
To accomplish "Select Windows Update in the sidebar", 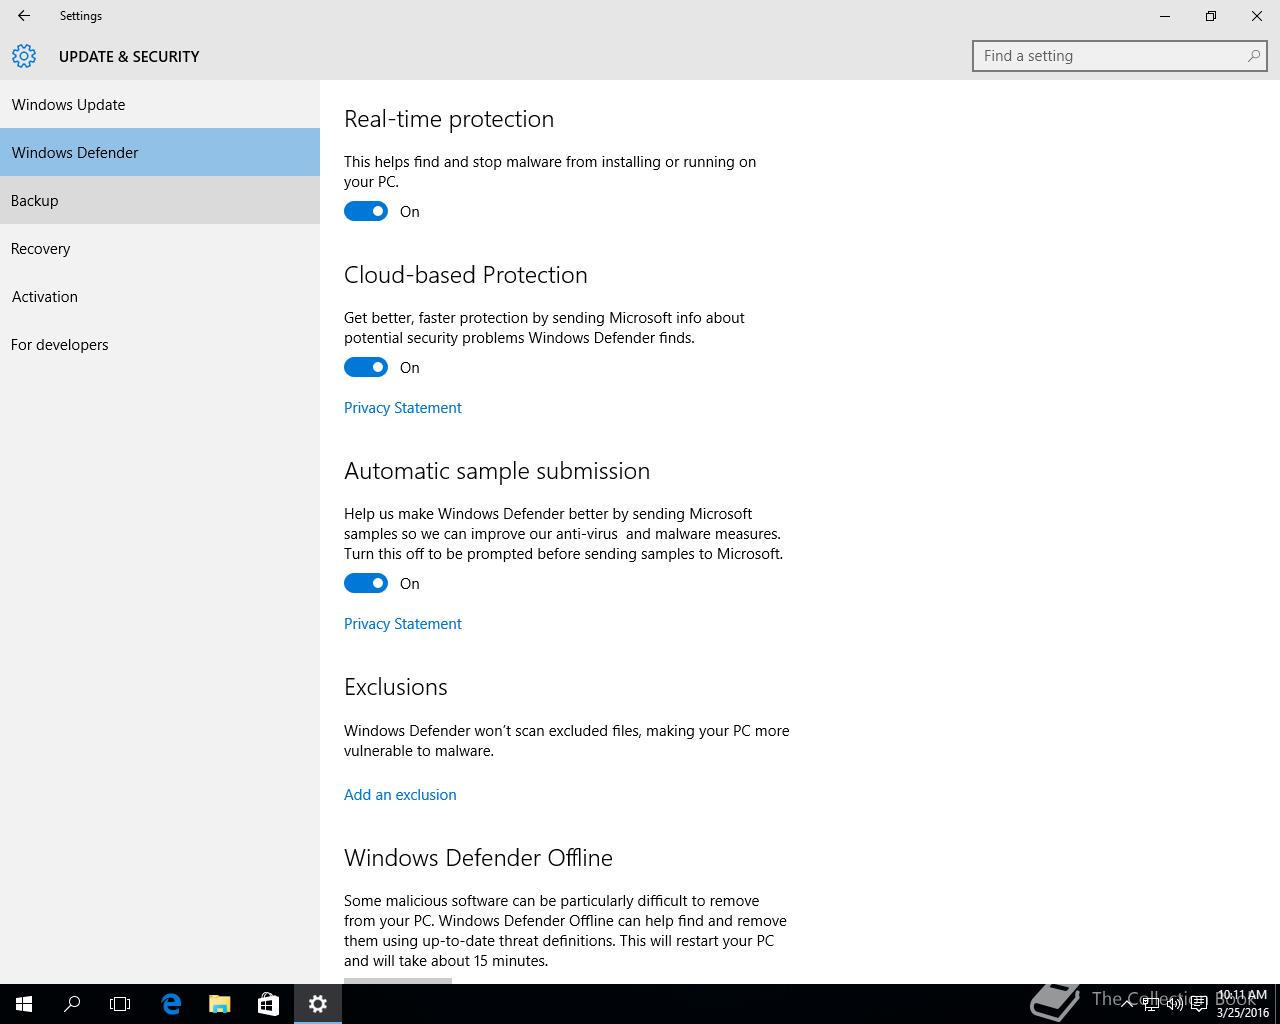I will click(x=160, y=104).
